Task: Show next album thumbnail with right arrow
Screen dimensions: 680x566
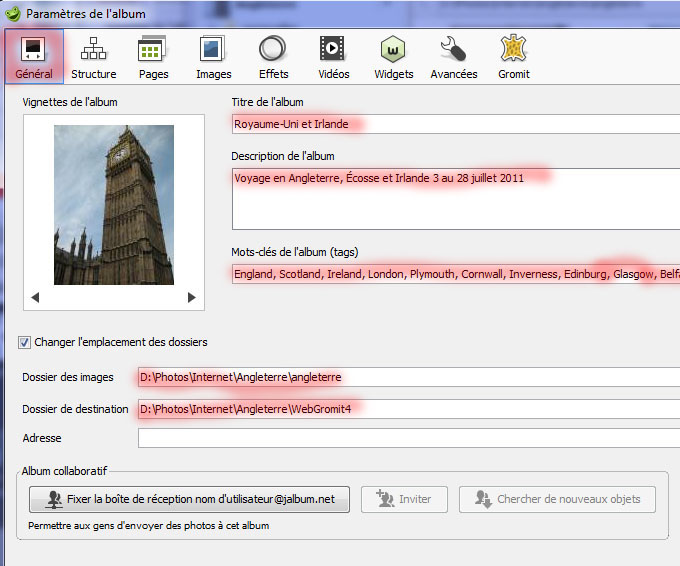Action: pyautogui.click(x=192, y=297)
